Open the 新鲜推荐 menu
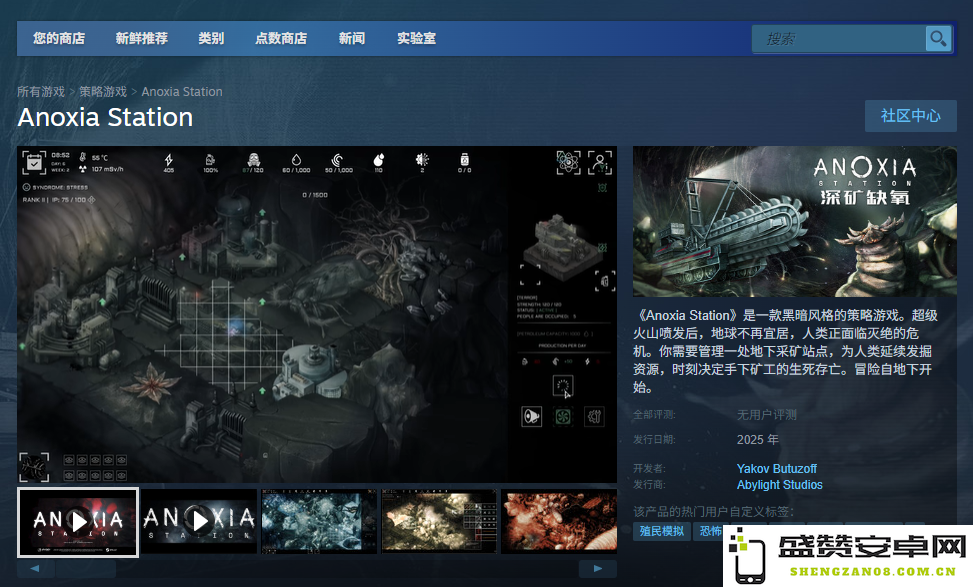 click(141, 38)
